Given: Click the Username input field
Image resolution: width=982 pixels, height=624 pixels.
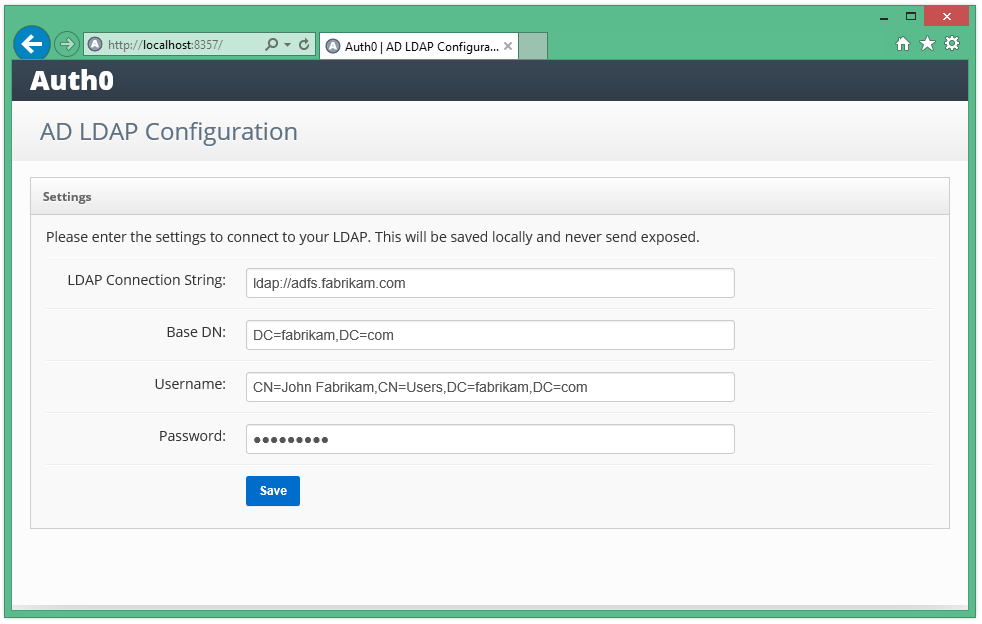Looking at the screenshot, I should (490, 387).
